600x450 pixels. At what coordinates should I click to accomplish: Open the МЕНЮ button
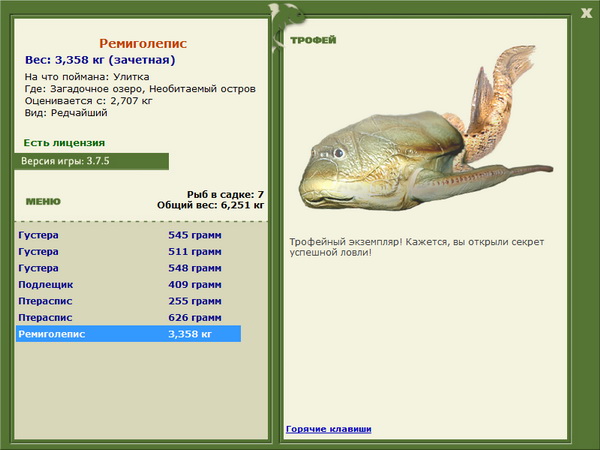click(43, 202)
